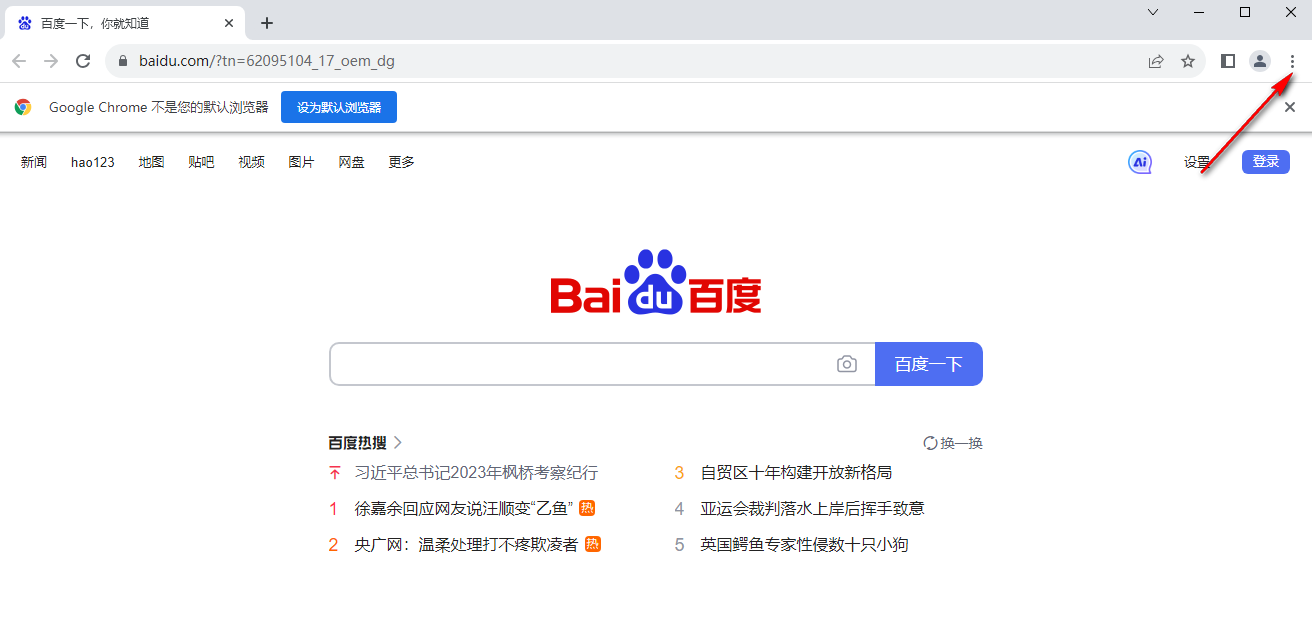Open the 地图 link
The height and width of the screenshot is (636, 1312).
coord(151,162)
